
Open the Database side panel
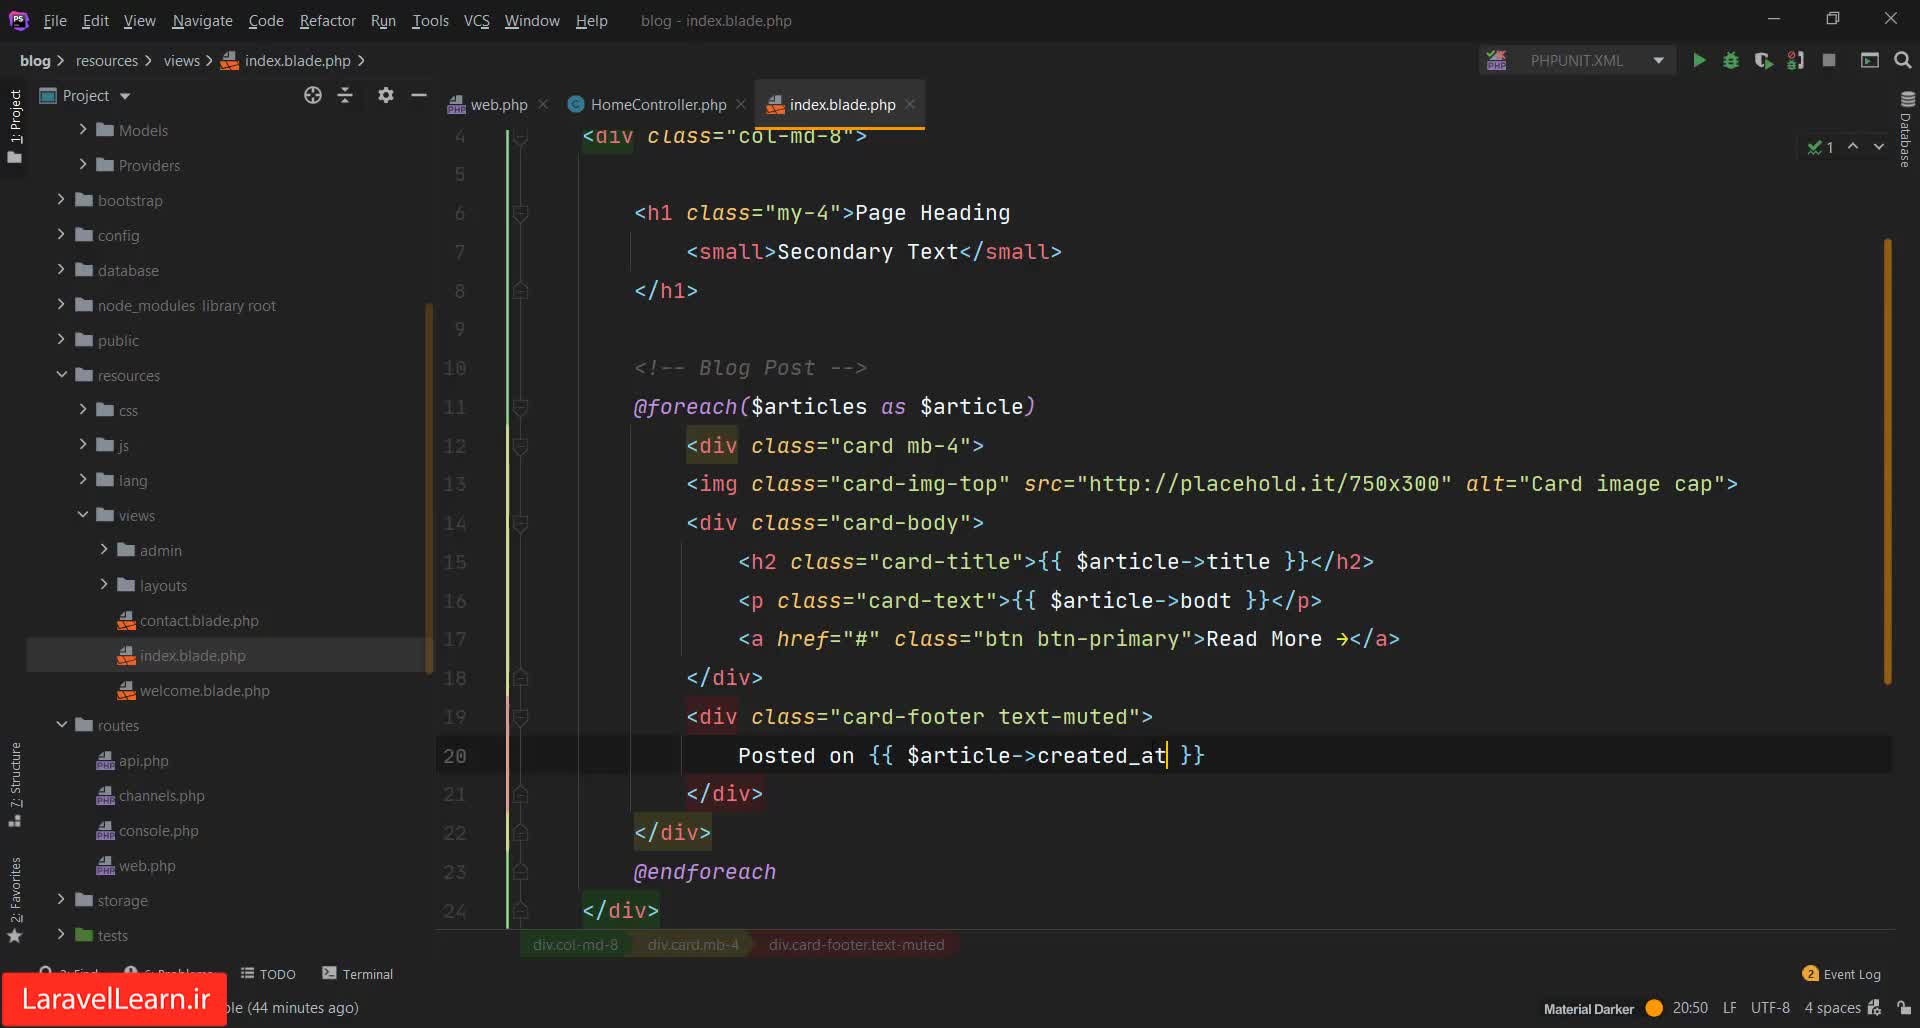tap(1906, 130)
